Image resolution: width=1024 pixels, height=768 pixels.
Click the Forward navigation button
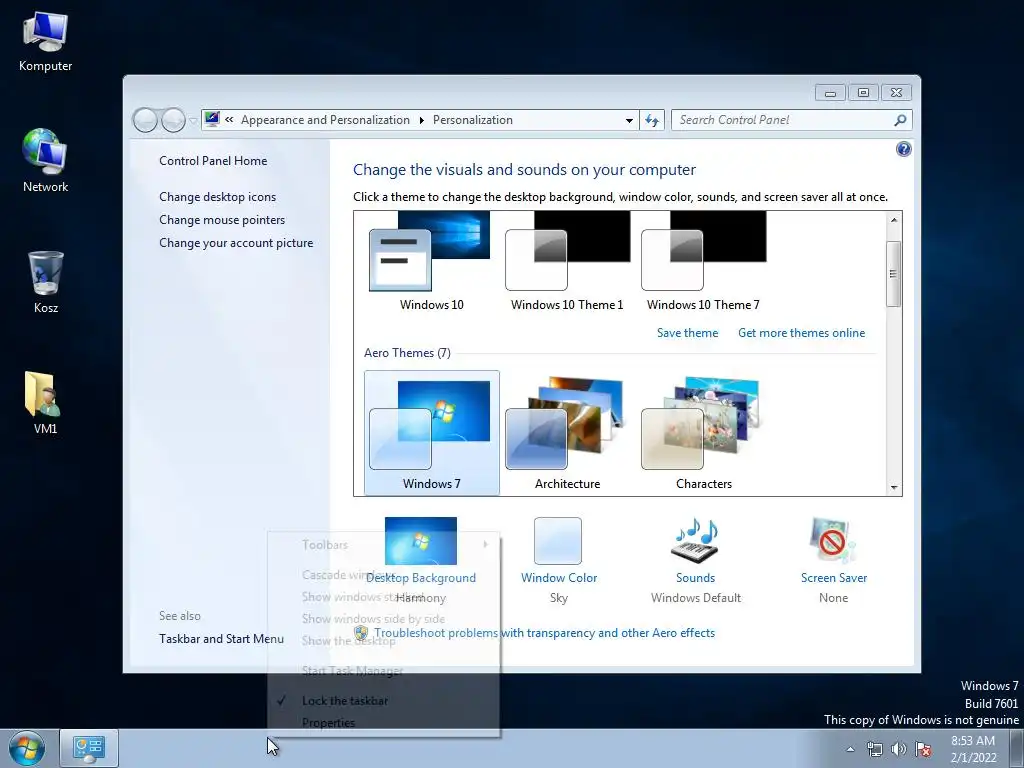tap(173, 120)
